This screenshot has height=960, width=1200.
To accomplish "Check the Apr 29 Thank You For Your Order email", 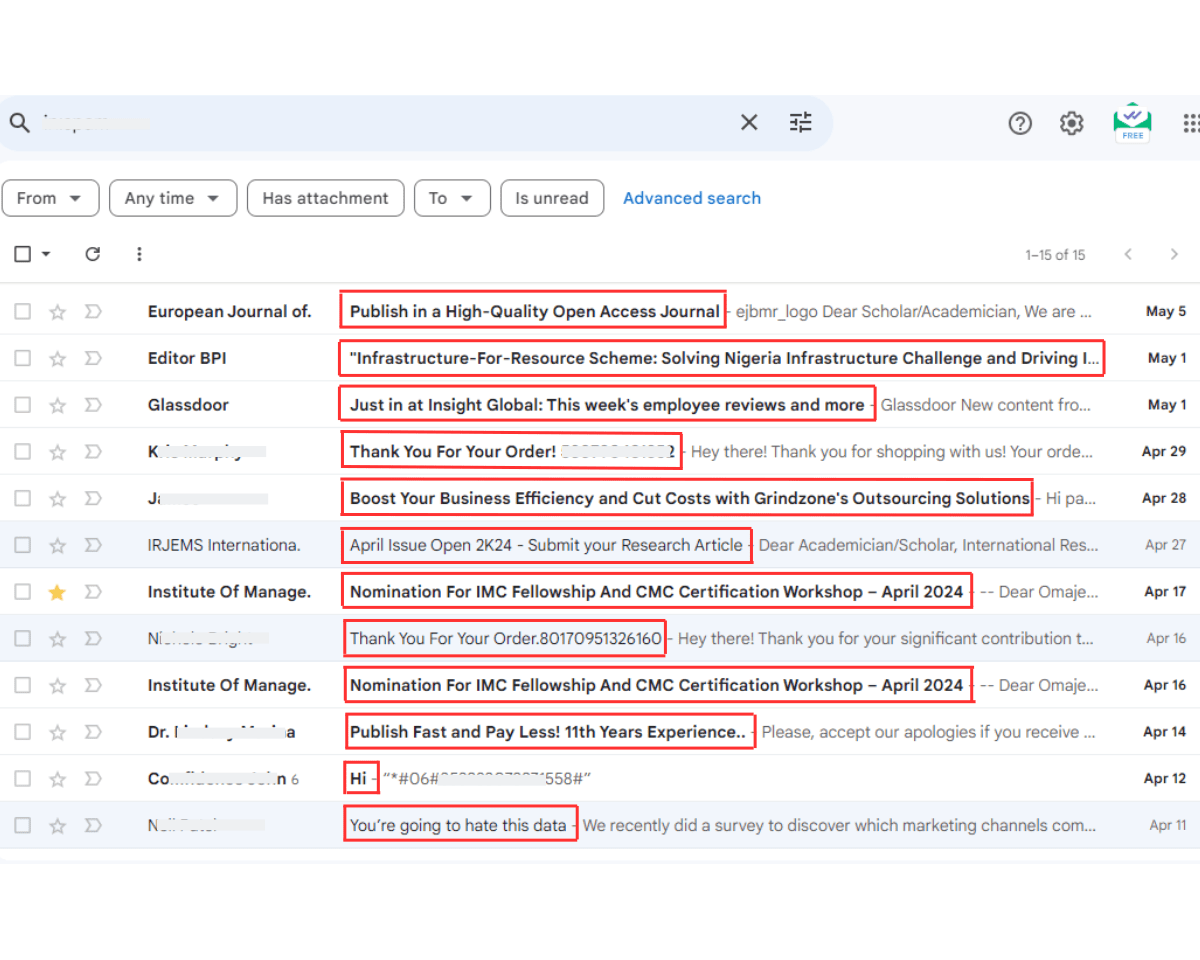I will click(22, 452).
